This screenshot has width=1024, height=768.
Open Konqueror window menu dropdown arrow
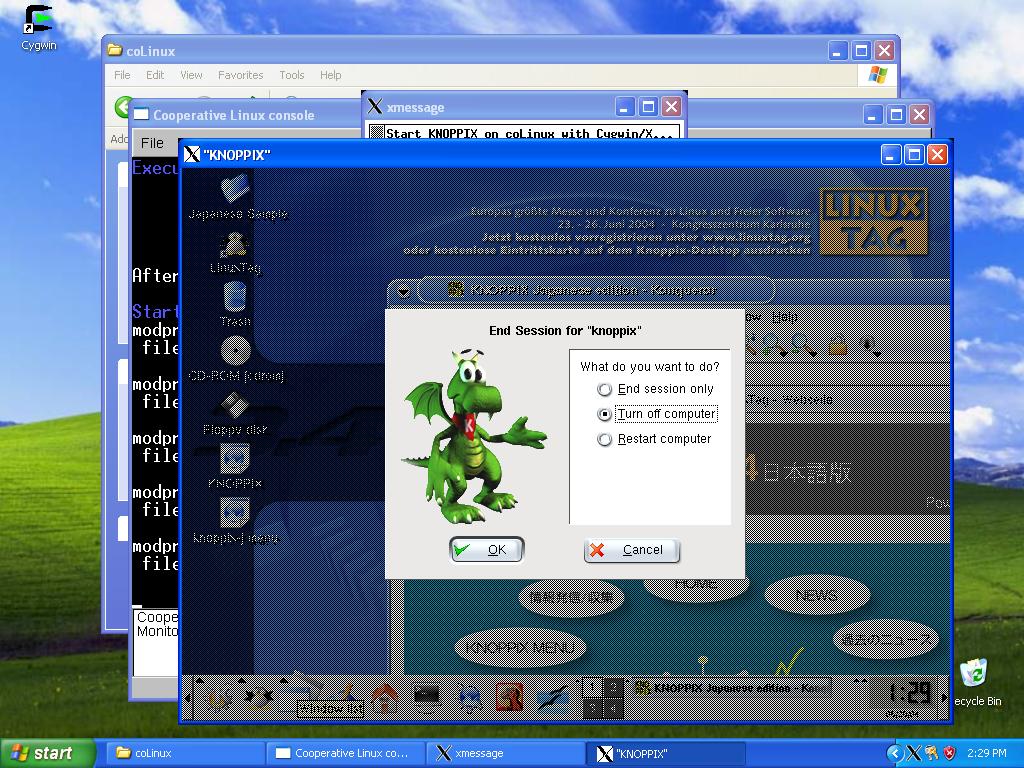coord(404,292)
